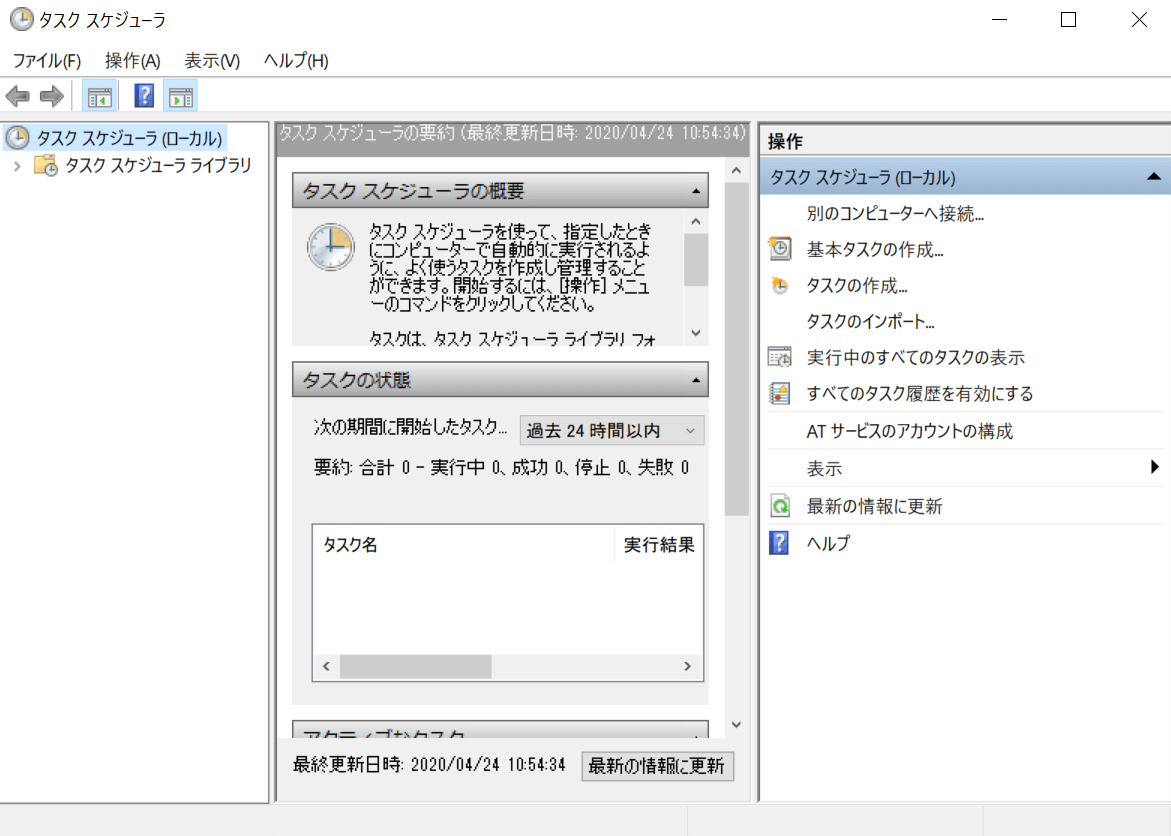
Task: Click the 基本タスクの作成 icon
Action: coord(780,249)
